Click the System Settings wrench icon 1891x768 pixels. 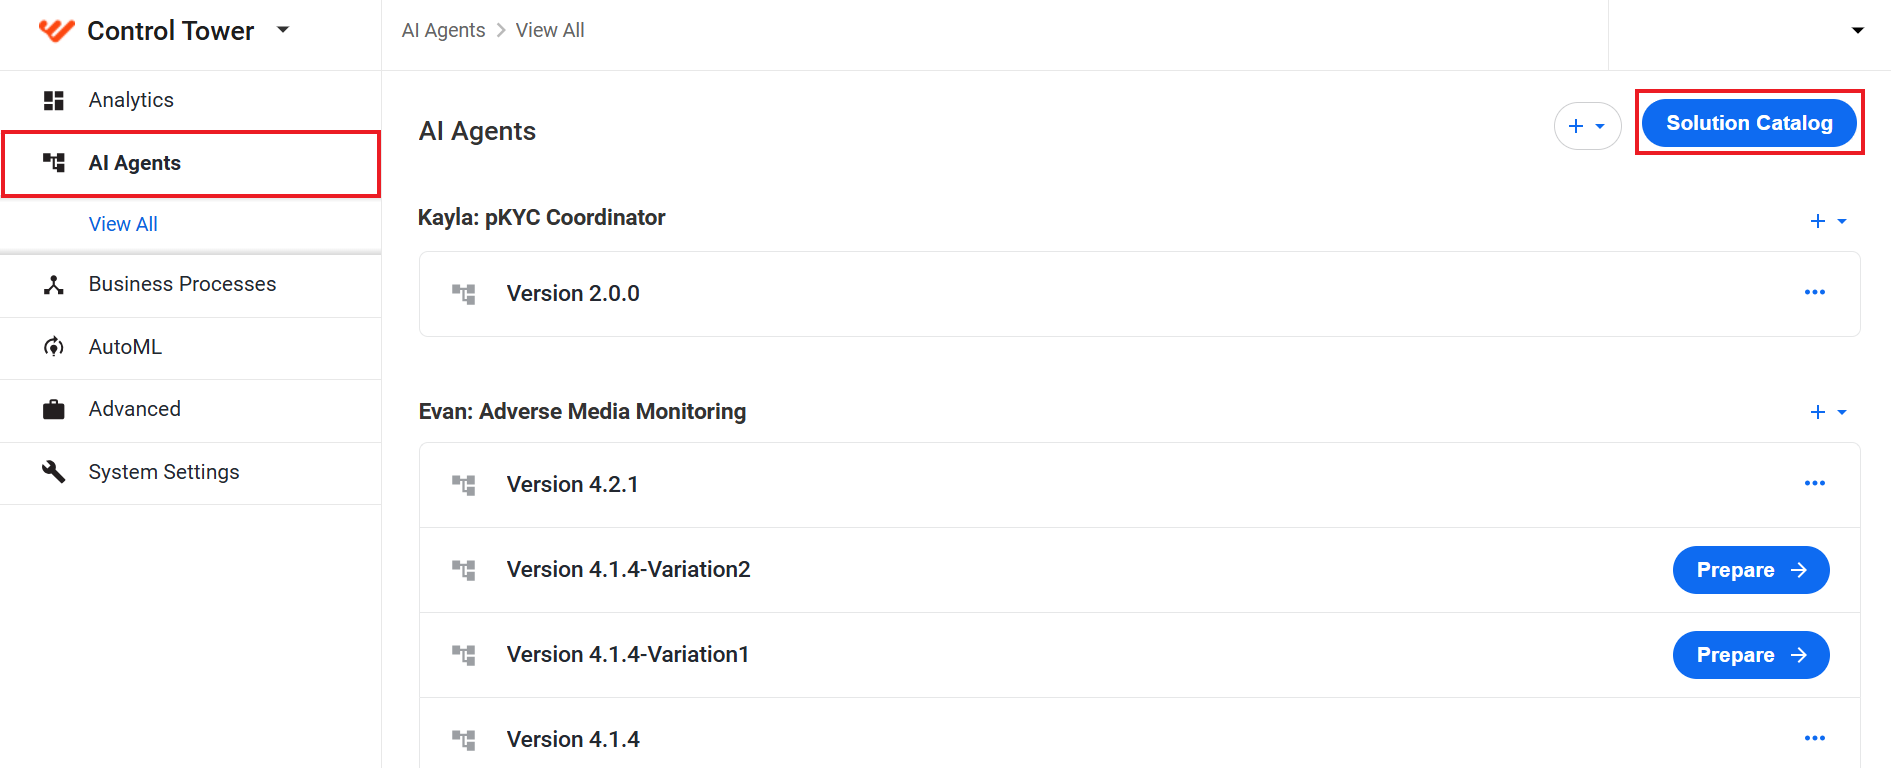click(x=54, y=472)
